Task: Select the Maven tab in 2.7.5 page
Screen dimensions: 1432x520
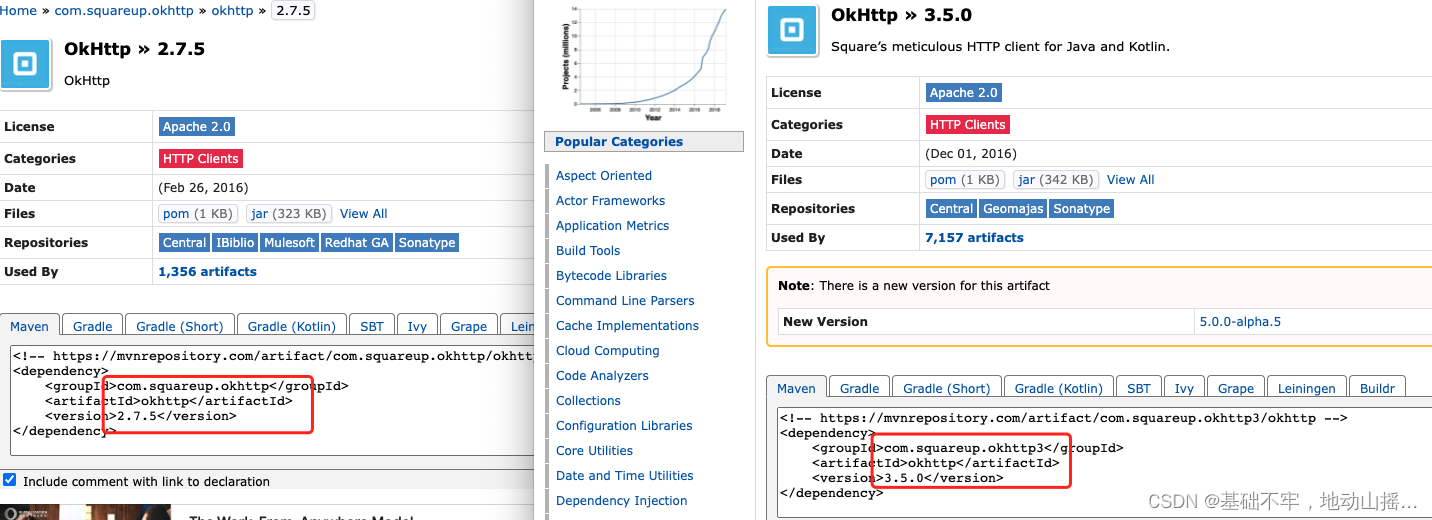Action: [29, 325]
